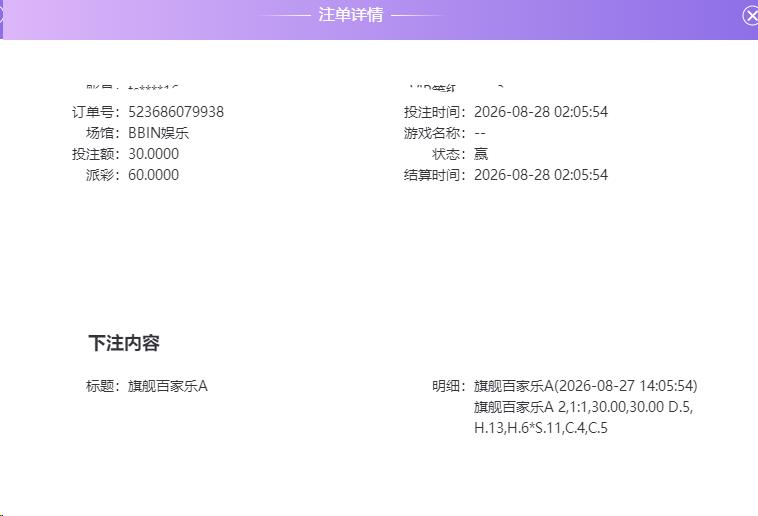Screen dimensions: 758x516
Task: Click the 注单详情 title text
Action: (x=350, y=15)
